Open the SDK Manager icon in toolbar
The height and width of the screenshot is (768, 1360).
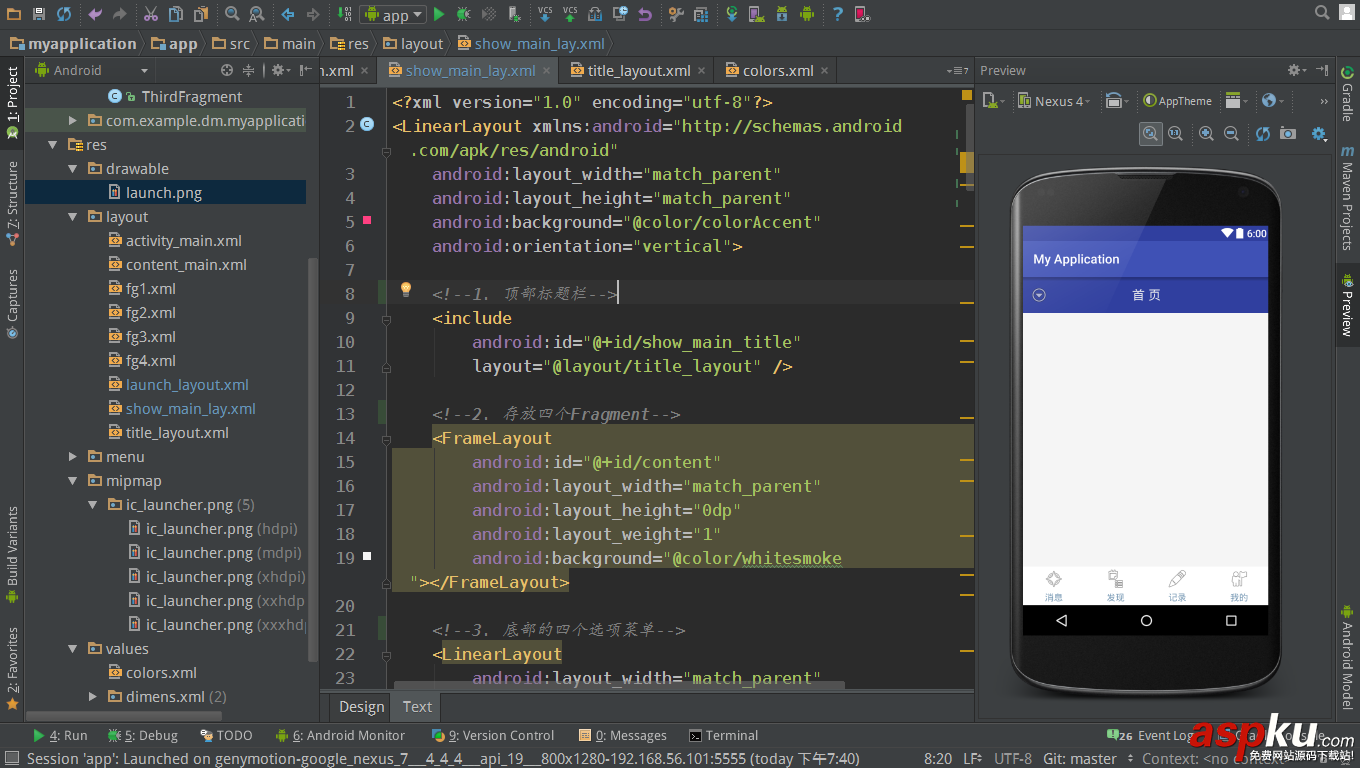pos(781,14)
